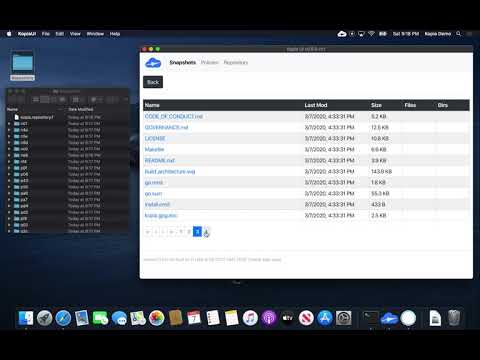Select the kopia.repository file in Finder
Viewport: 480px width, 360px height.
click(37, 117)
